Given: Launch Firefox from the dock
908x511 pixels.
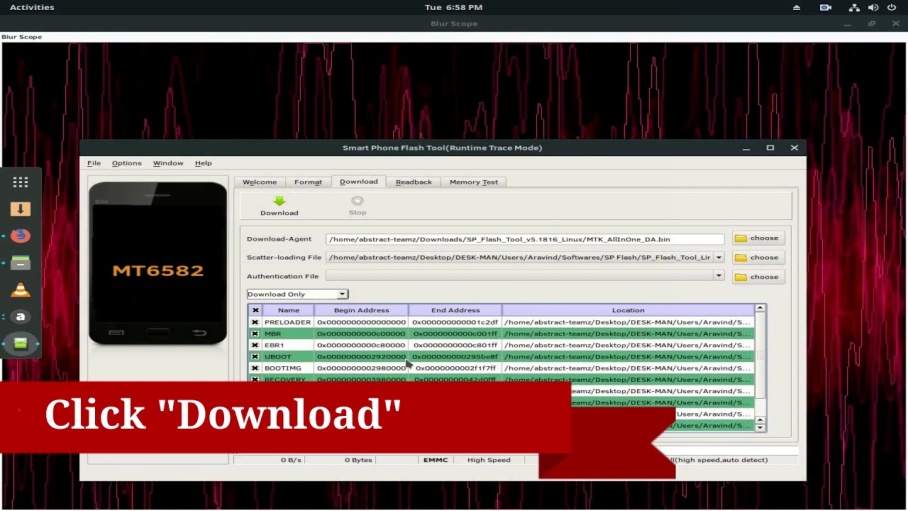Looking at the screenshot, I should pos(20,236).
